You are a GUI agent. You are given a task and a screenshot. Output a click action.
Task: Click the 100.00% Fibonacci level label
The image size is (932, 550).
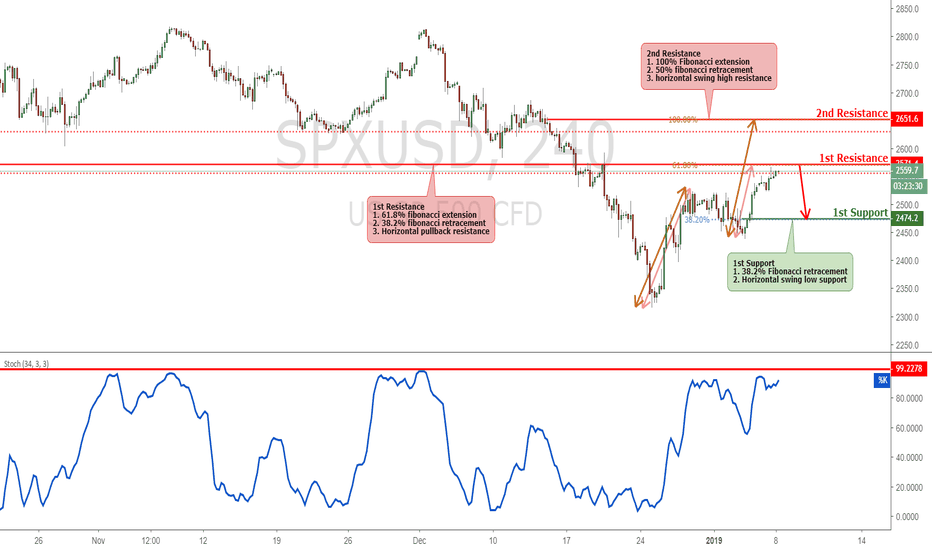tap(683, 120)
